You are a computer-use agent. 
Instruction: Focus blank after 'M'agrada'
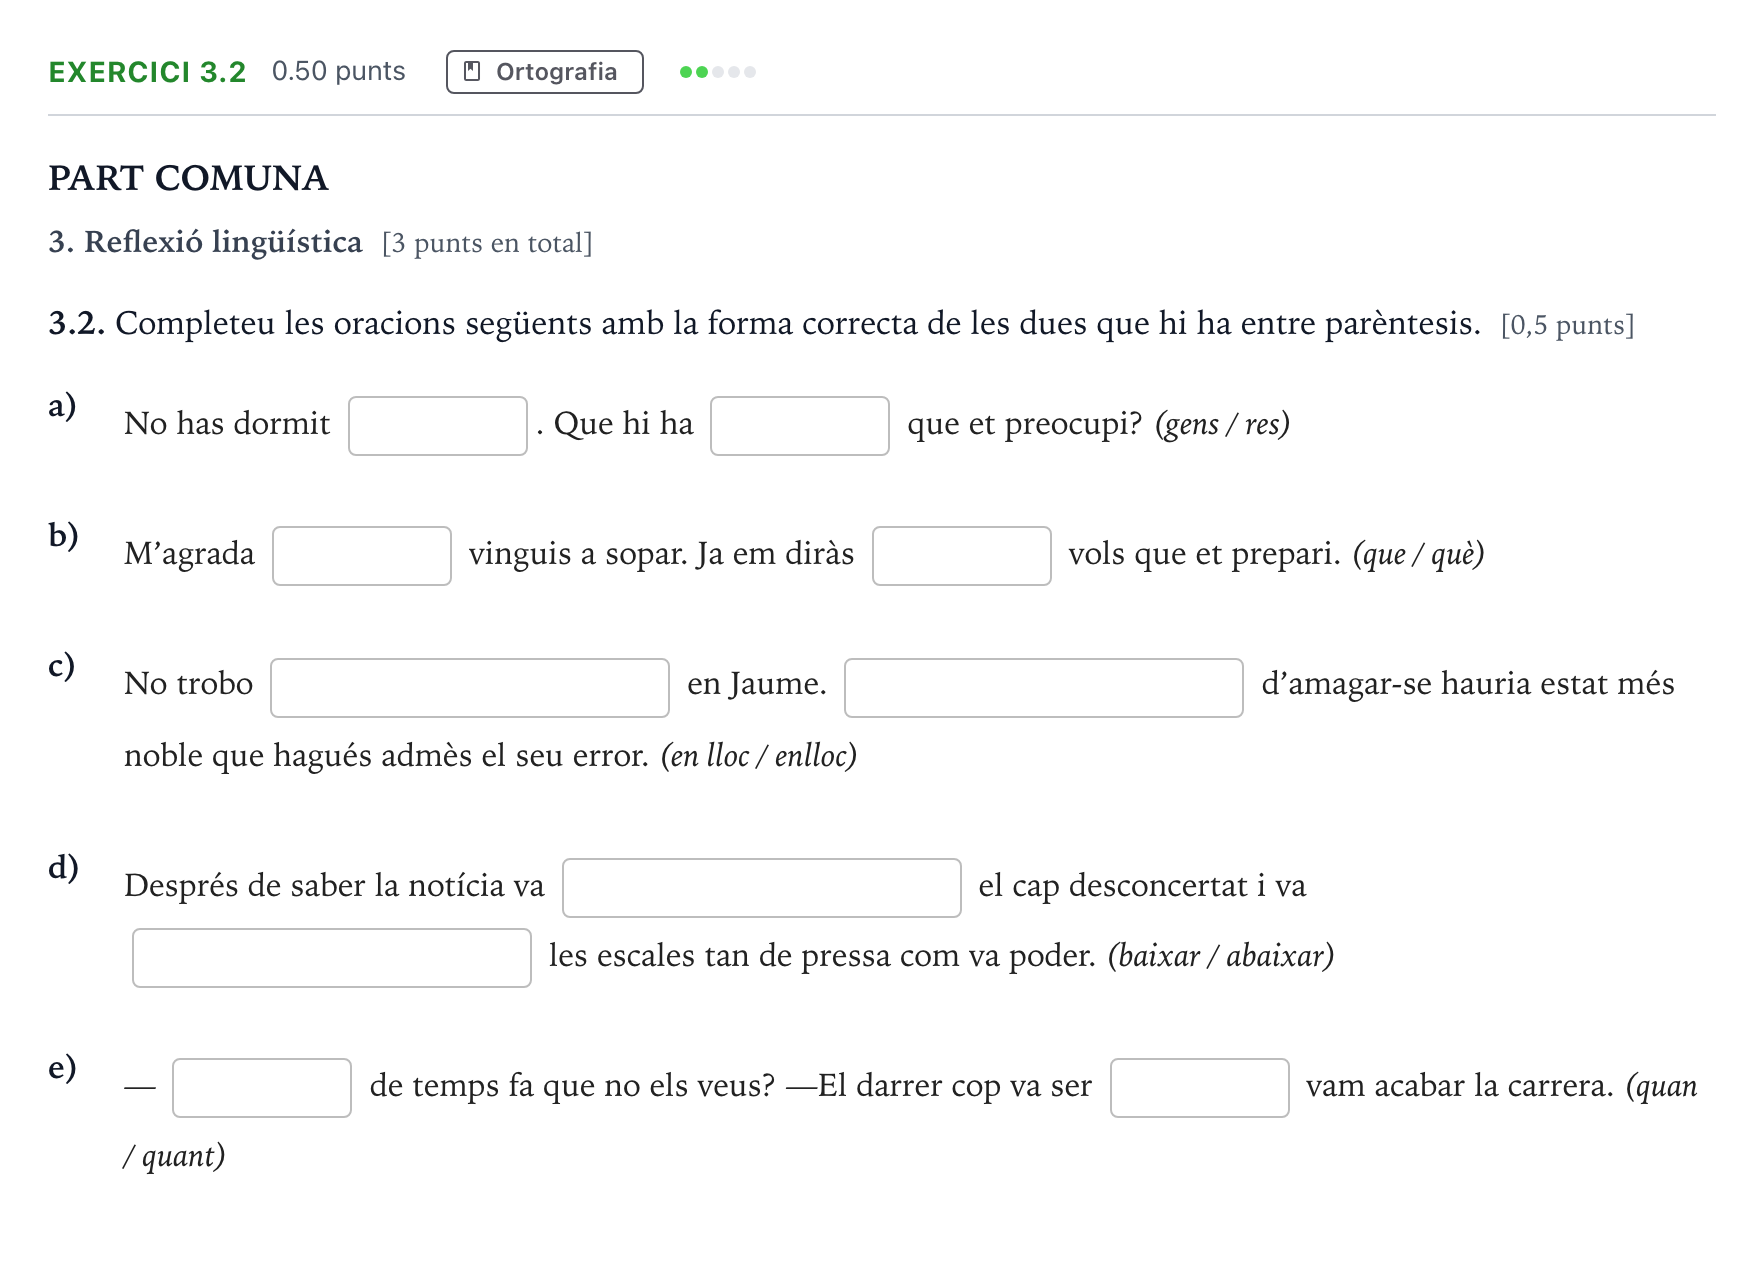tap(362, 556)
